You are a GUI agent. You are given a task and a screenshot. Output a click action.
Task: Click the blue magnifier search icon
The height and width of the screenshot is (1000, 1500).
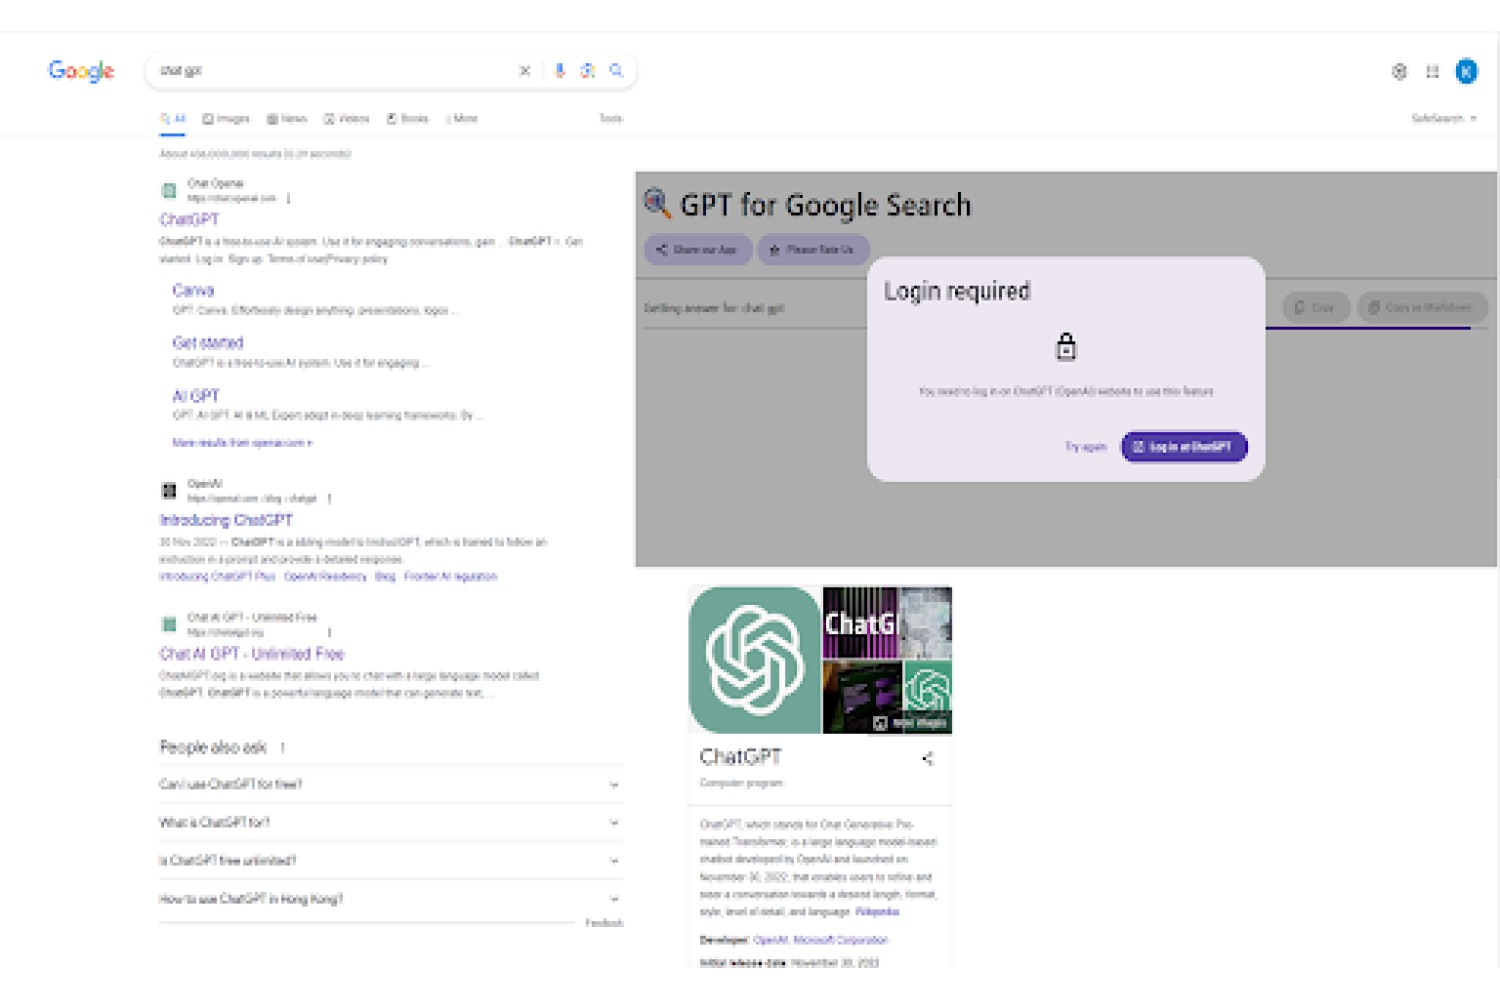617,71
